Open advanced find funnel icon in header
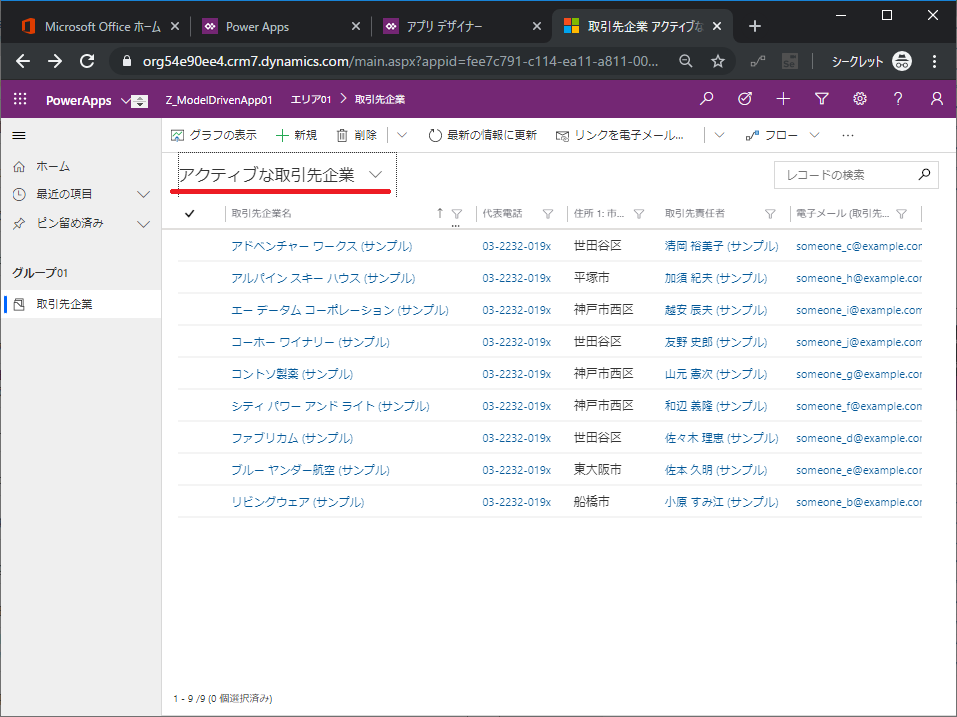The image size is (957, 717). [822, 99]
